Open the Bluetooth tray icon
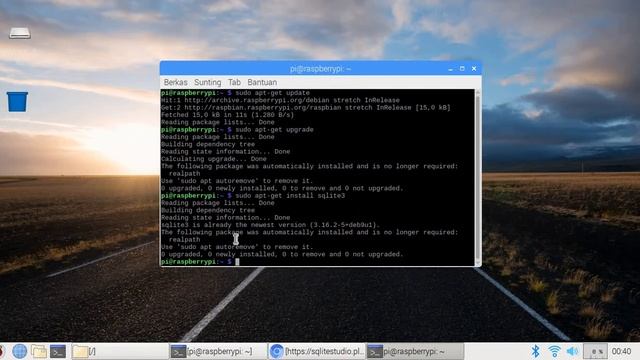Screen dimensions: 640x360 pos(535,351)
